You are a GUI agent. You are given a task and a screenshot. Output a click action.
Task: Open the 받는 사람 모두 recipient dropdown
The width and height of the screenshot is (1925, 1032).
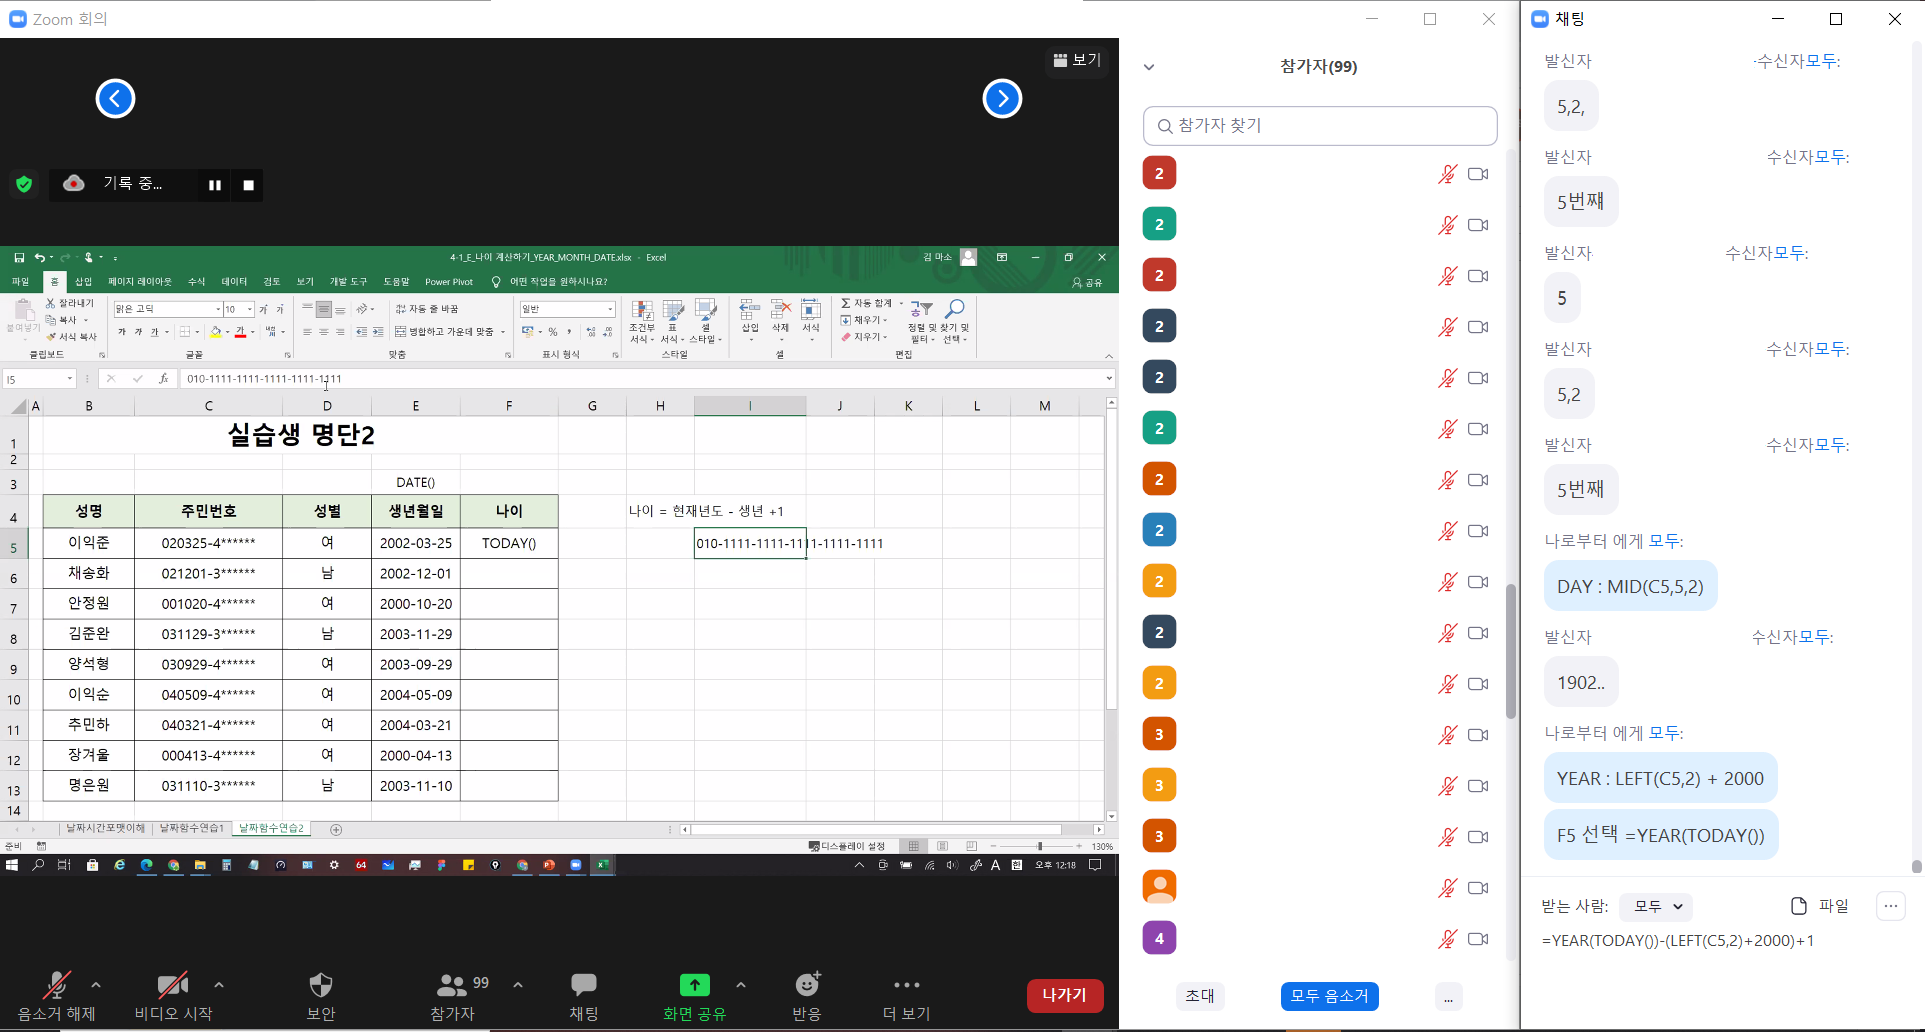pyautogui.click(x=1656, y=906)
